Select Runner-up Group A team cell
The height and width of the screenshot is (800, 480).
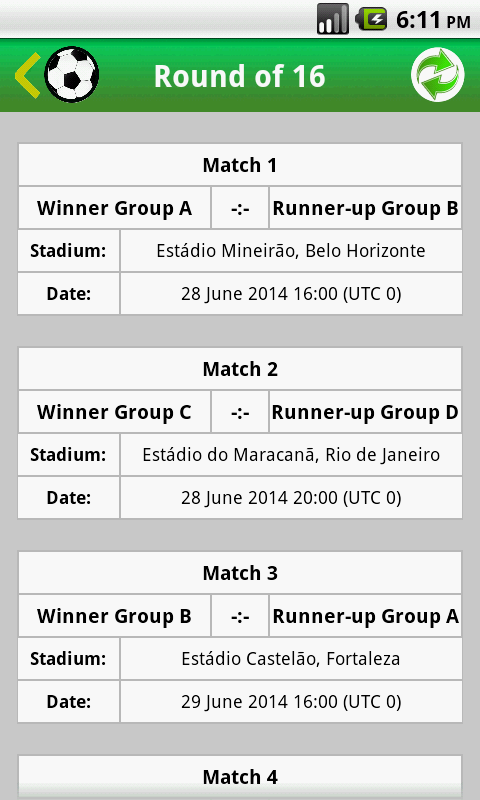pos(365,616)
